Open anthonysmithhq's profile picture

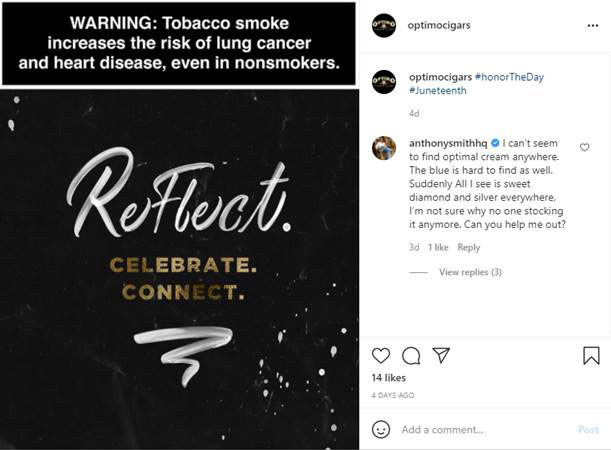pos(384,147)
